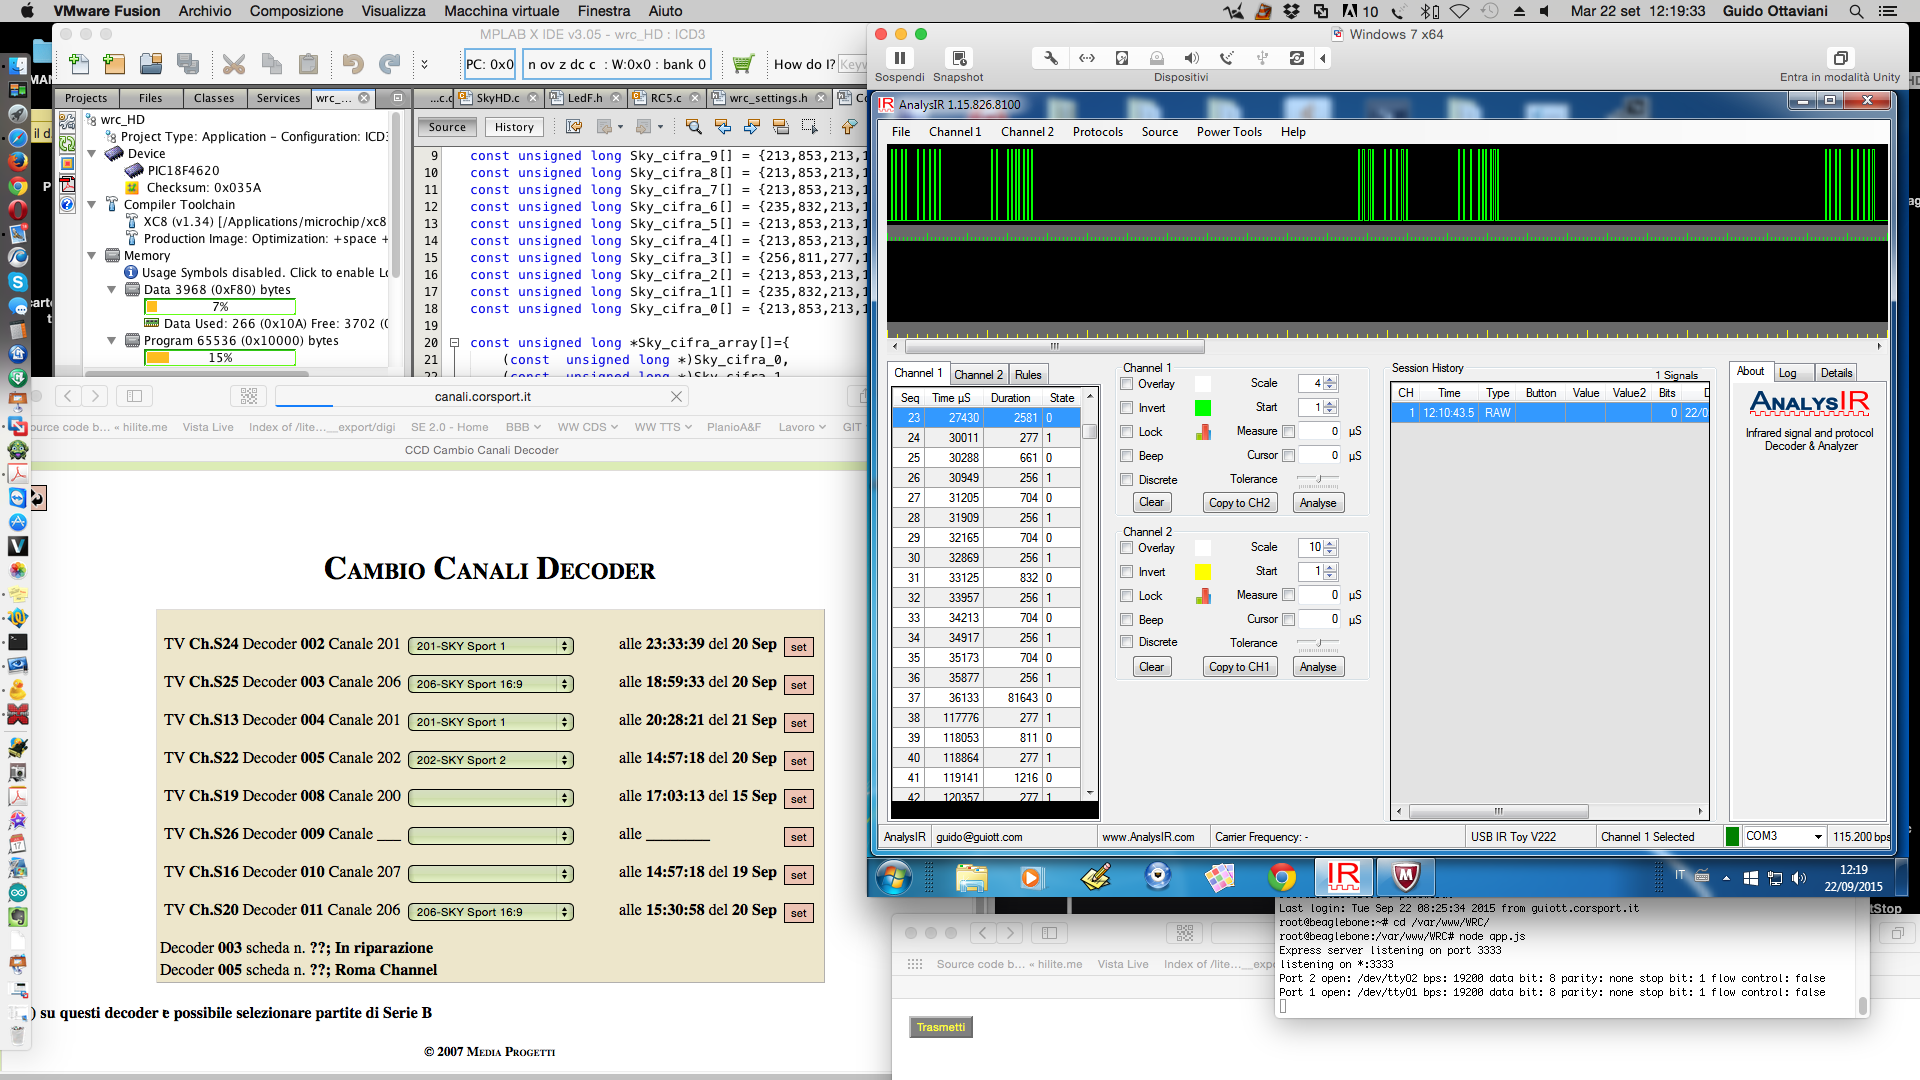Click New File icon in MPLAB toolbar

[79, 65]
